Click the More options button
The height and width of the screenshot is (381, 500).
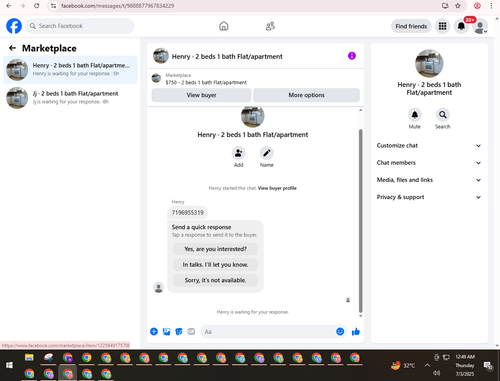click(x=306, y=95)
